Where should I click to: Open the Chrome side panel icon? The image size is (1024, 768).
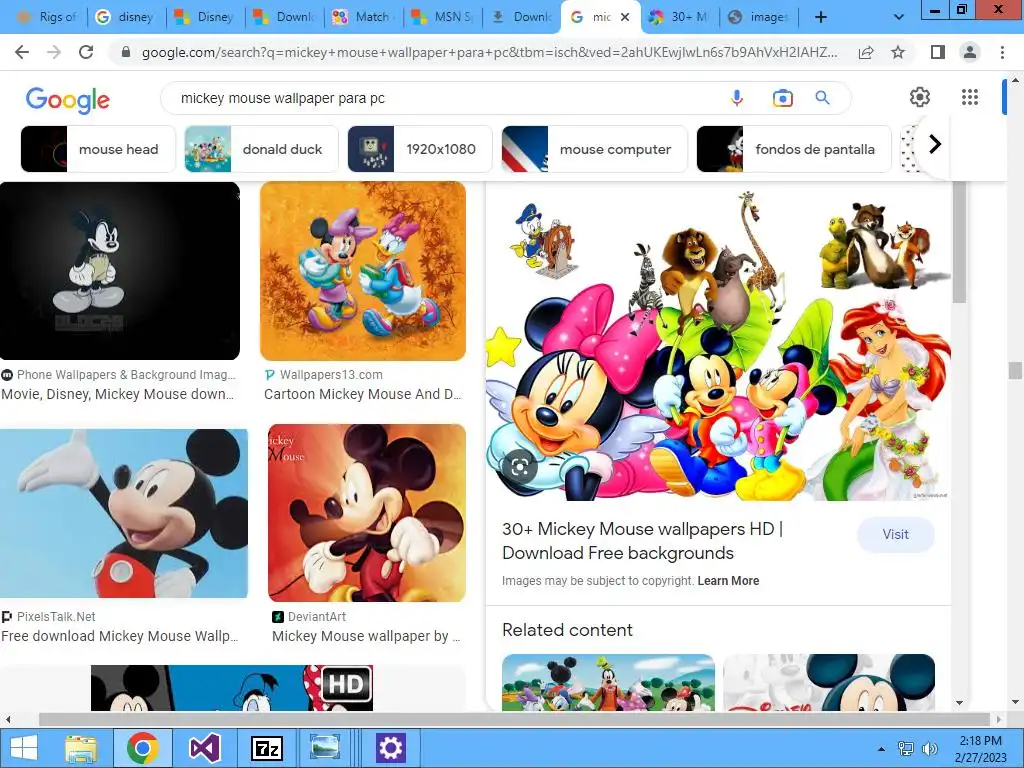tap(938, 52)
